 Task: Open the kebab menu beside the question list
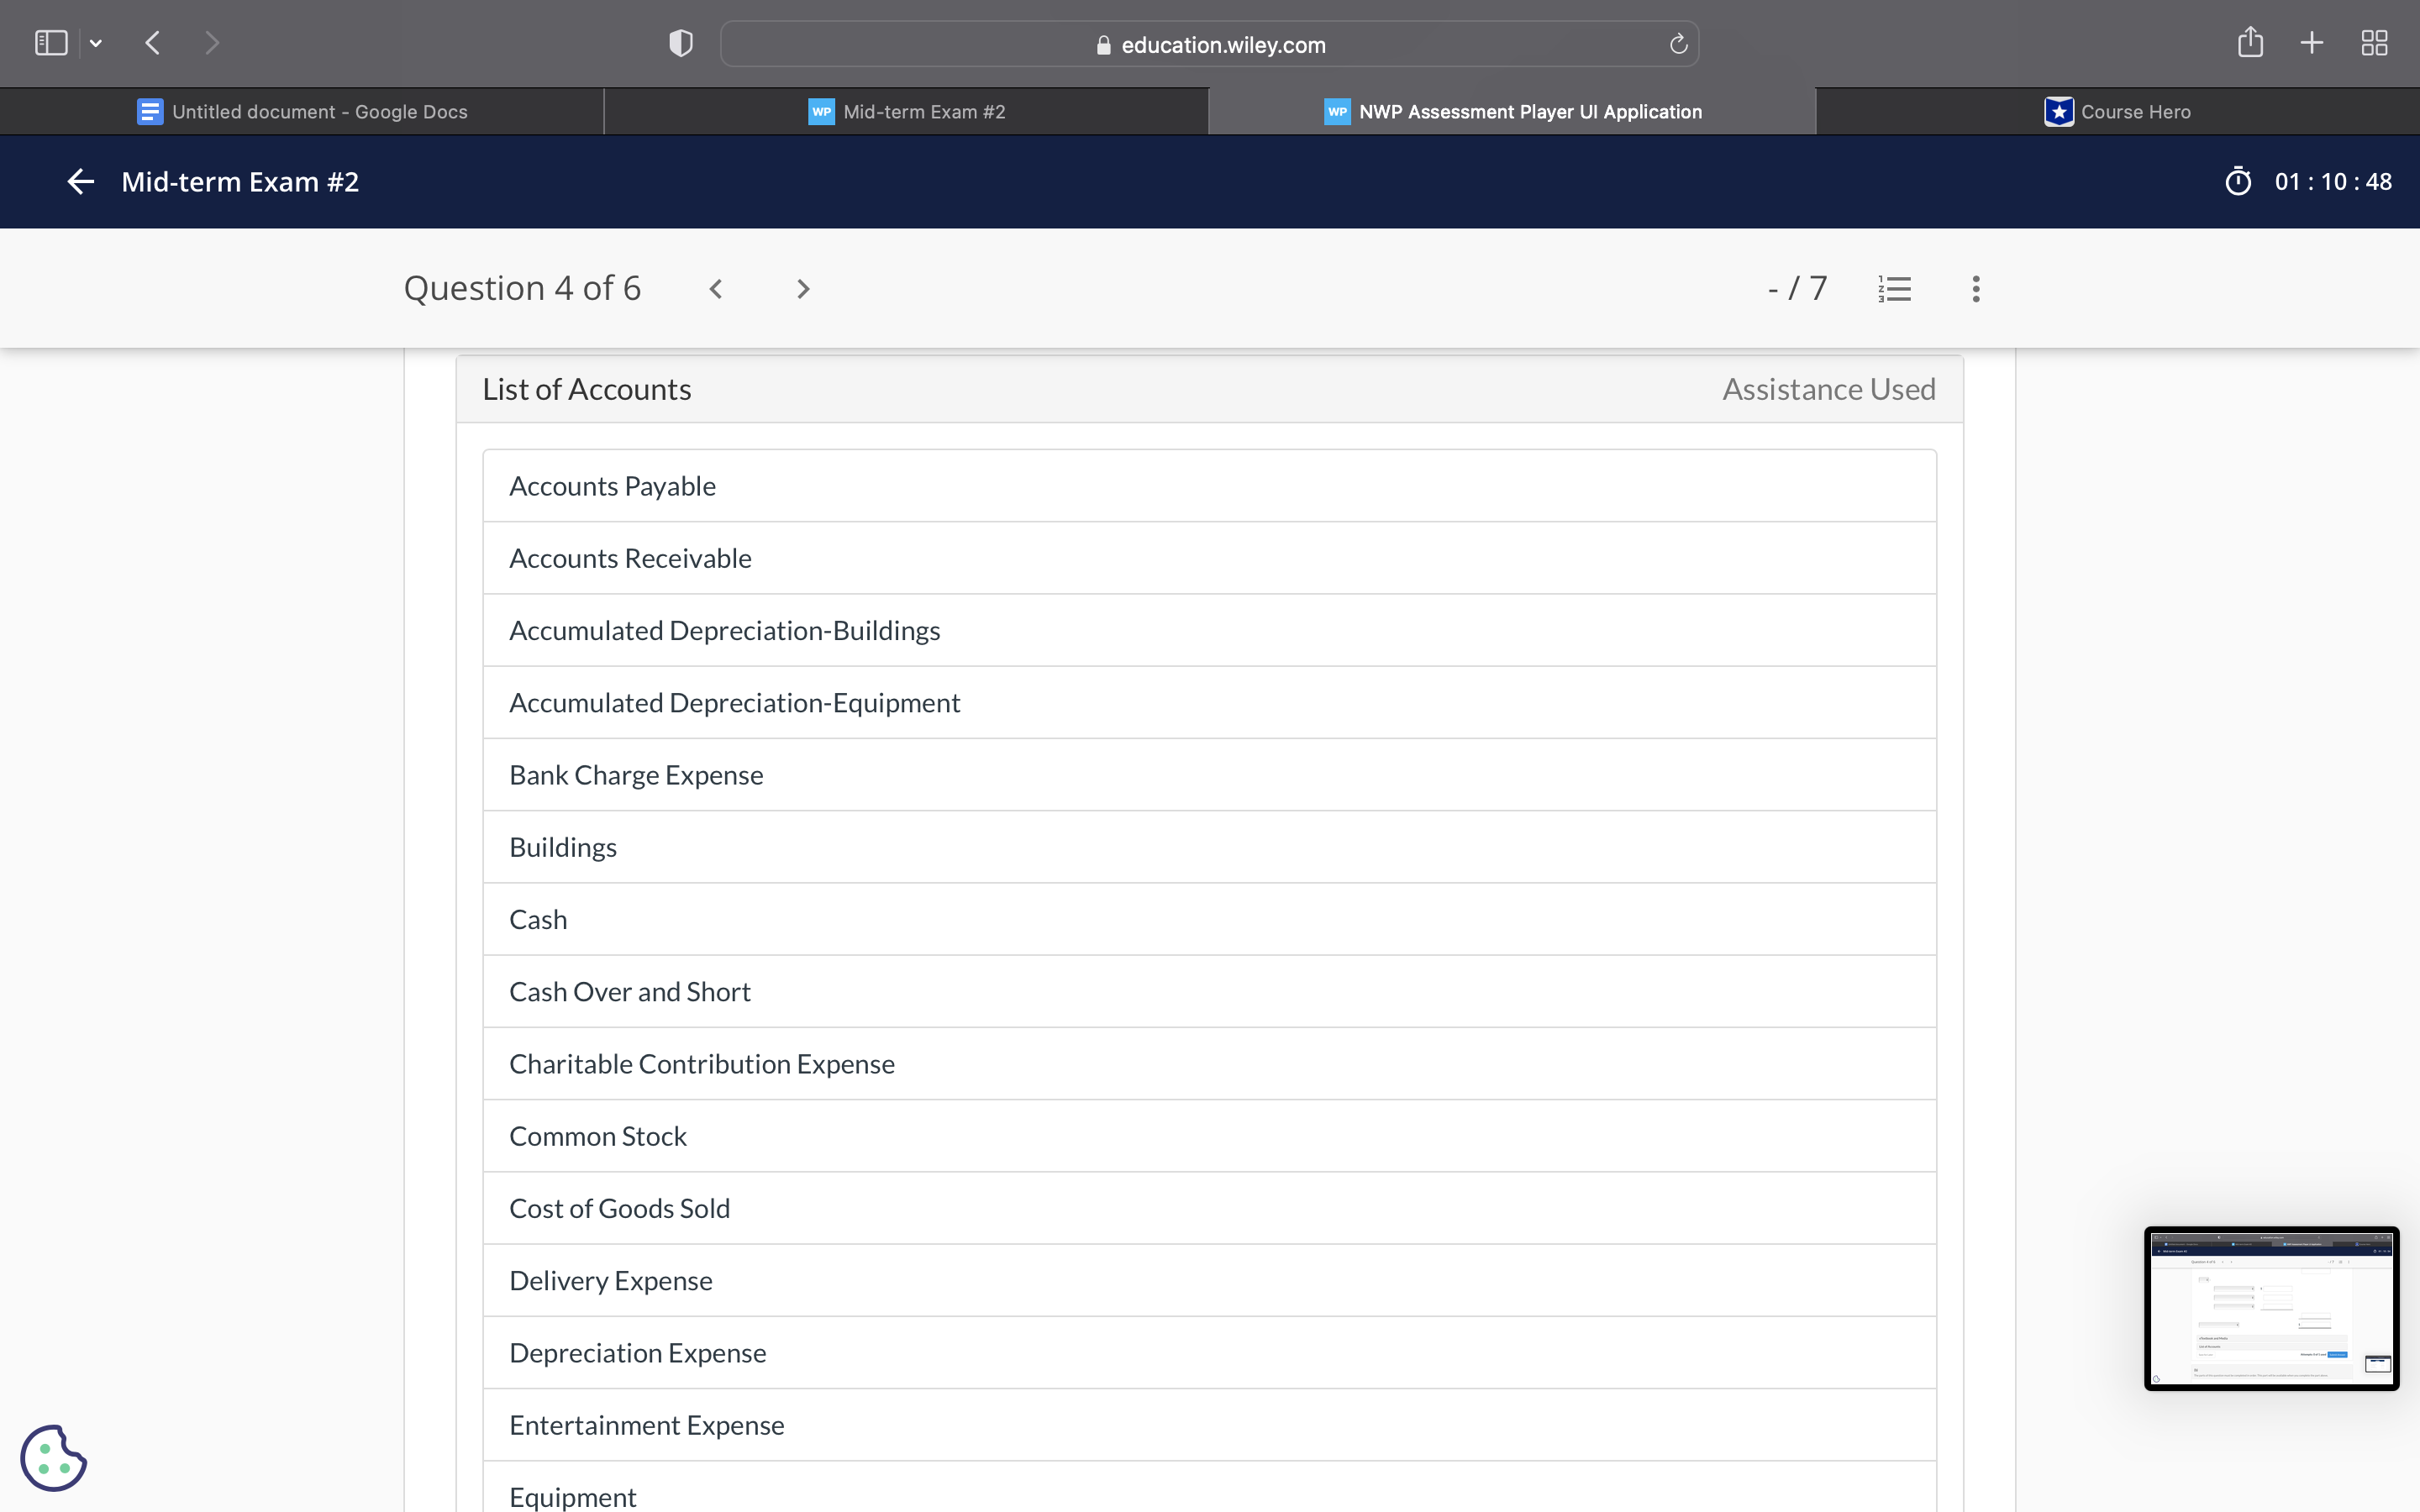pos(1975,288)
